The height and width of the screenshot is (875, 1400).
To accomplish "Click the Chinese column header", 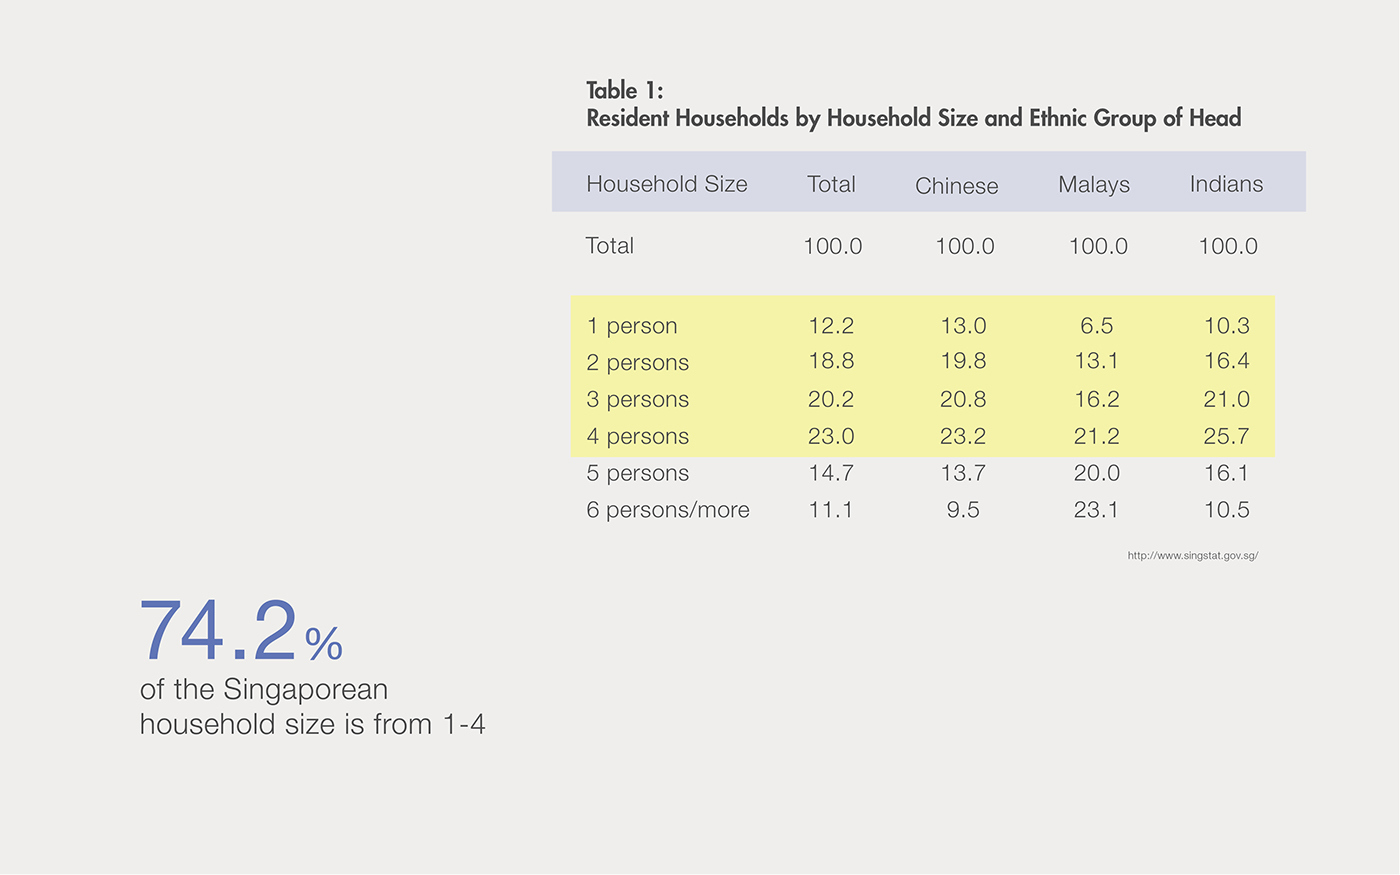I will pyautogui.click(x=956, y=186).
